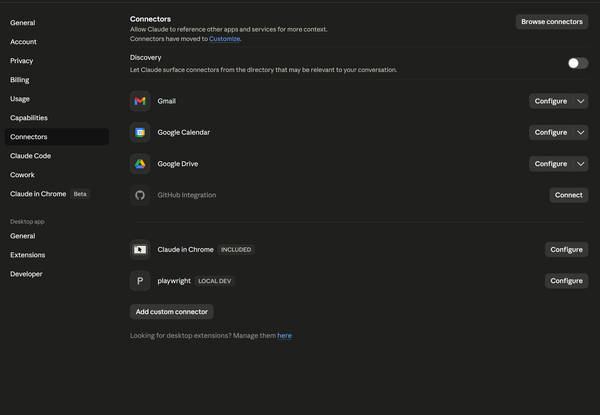
Task: Click the Desktop app section label
Action: click(27, 221)
